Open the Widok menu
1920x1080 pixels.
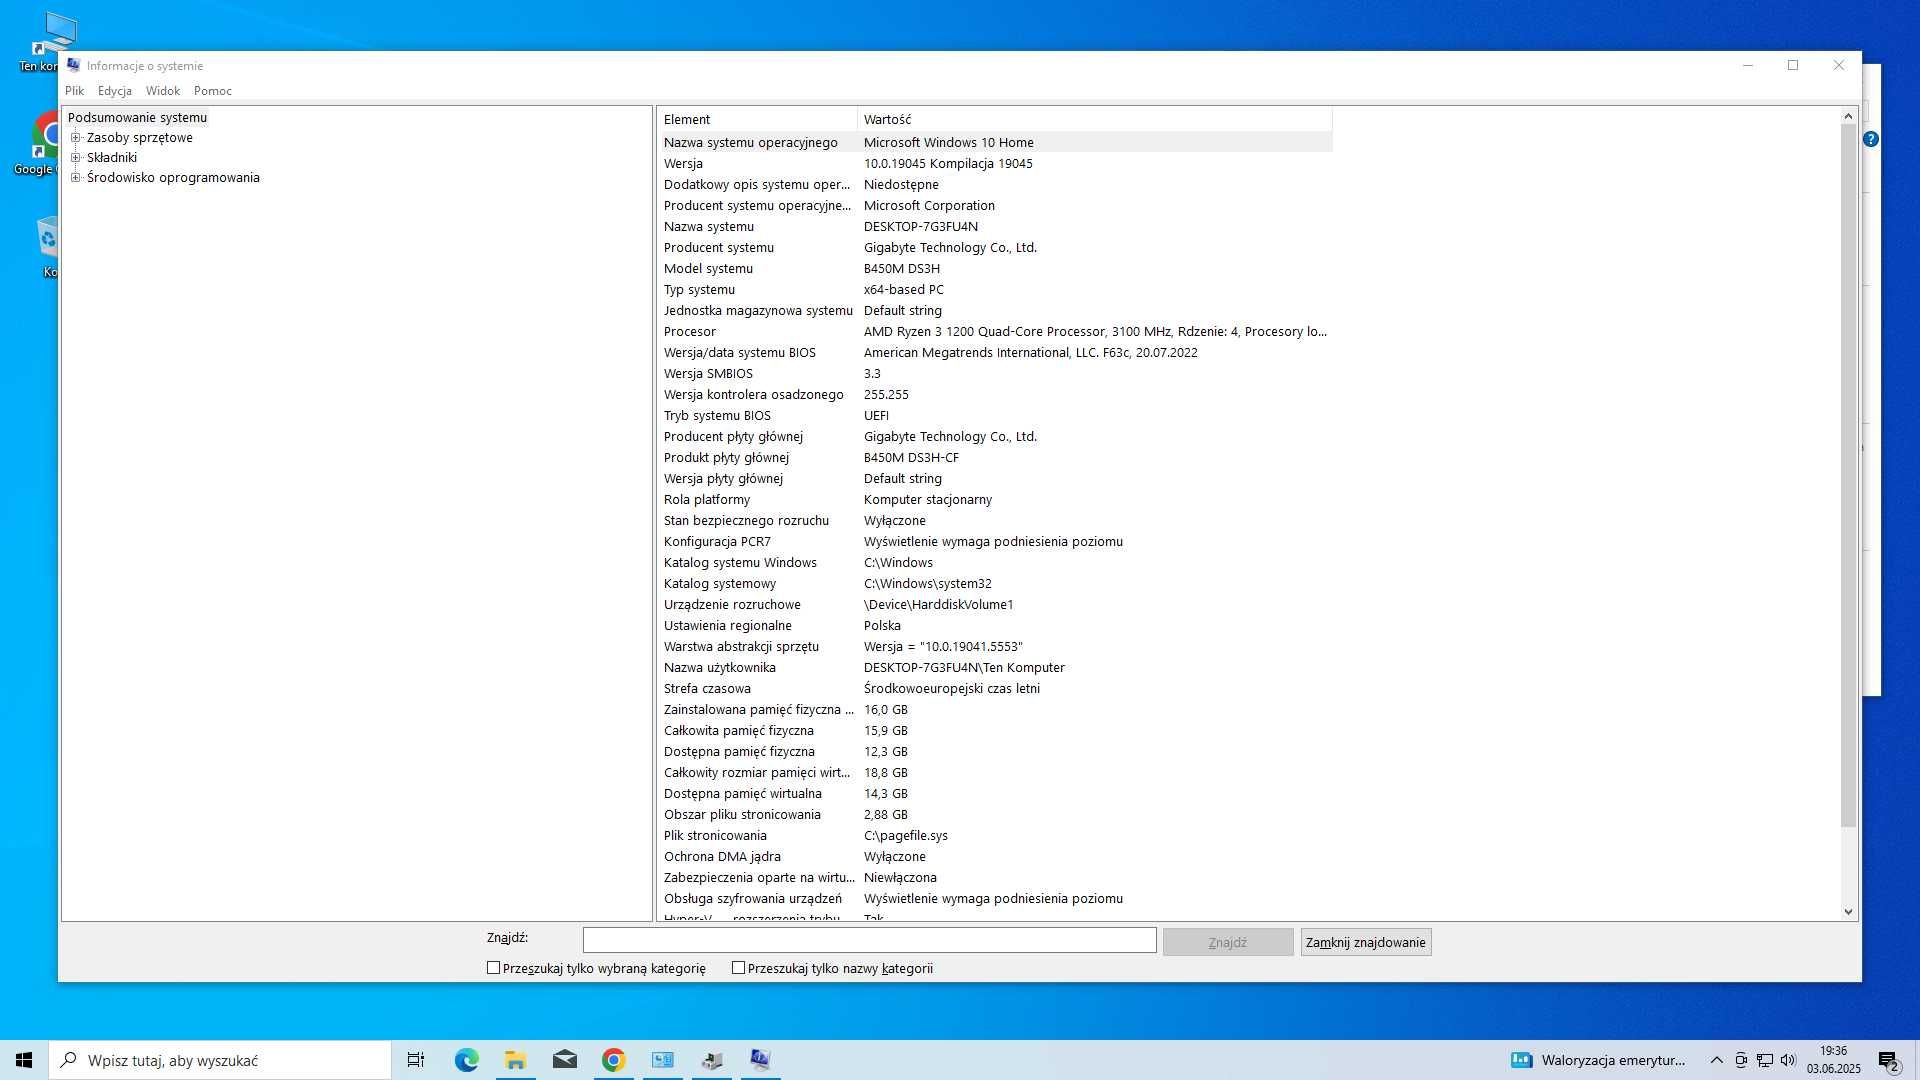tap(163, 91)
